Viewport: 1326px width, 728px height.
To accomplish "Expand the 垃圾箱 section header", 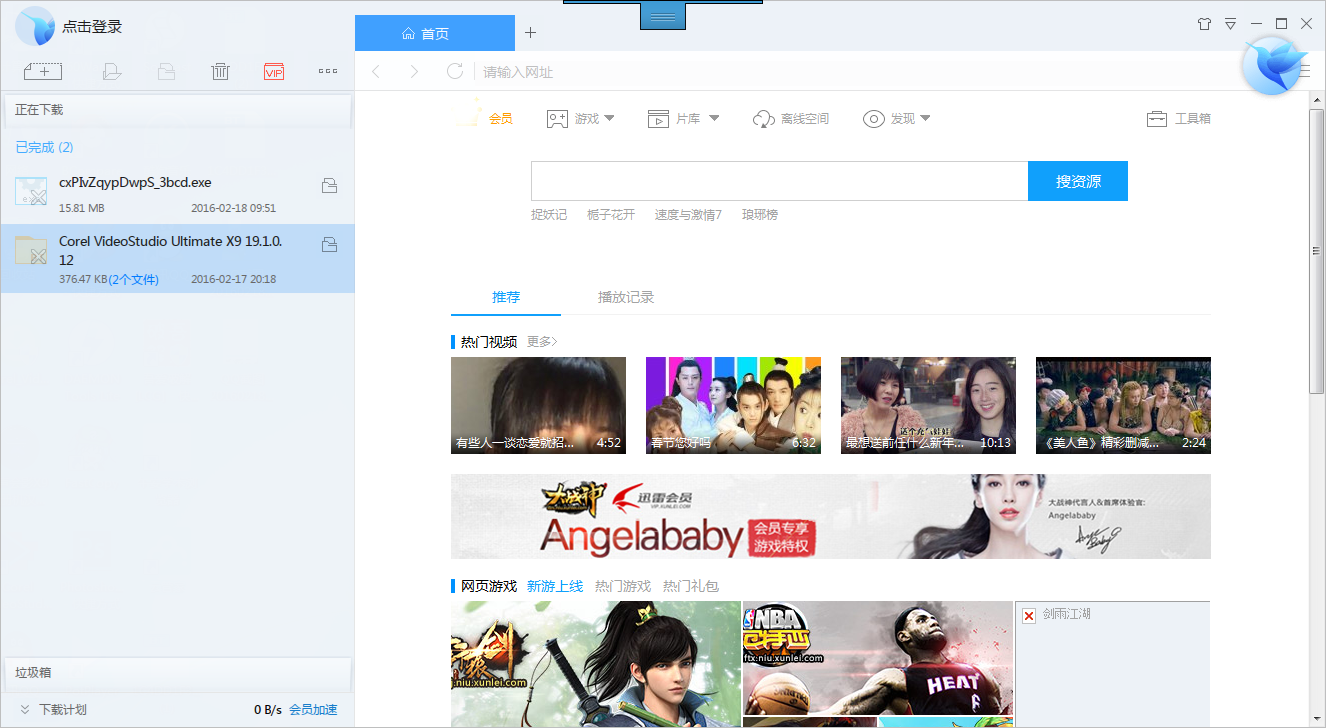I will coord(177,673).
